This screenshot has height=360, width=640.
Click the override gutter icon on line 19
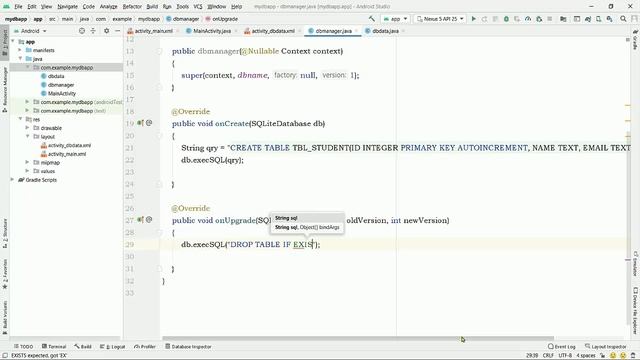tap(140, 123)
